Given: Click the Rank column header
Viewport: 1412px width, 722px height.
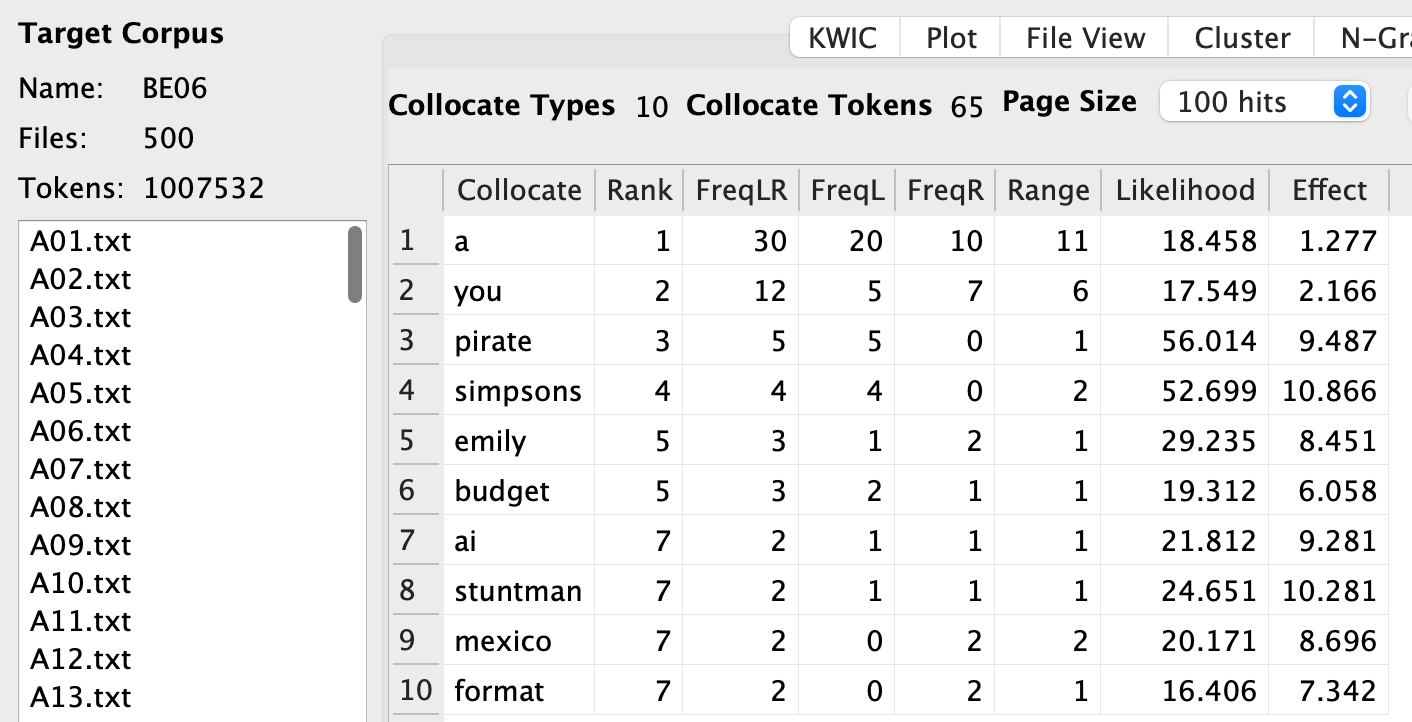Looking at the screenshot, I should pyautogui.click(x=639, y=190).
